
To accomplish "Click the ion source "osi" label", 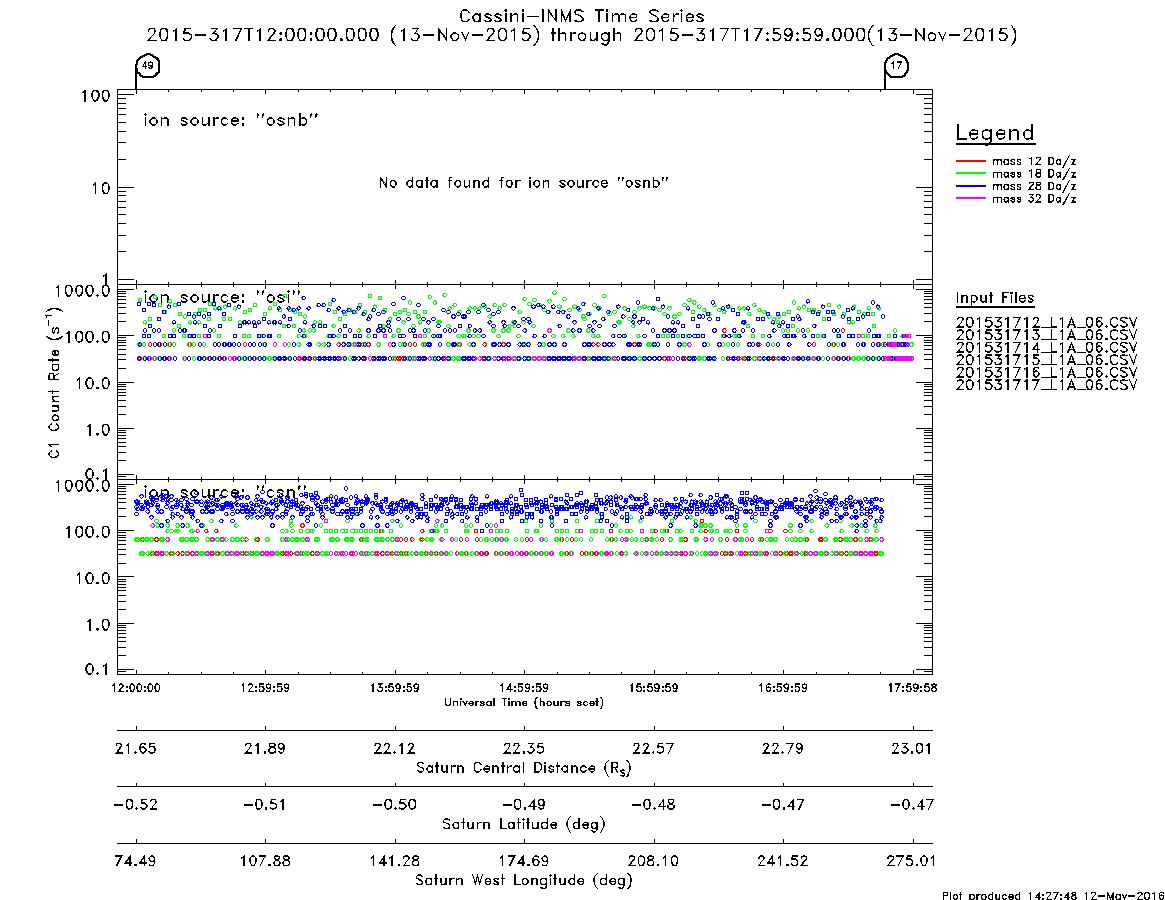I will point(221,297).
